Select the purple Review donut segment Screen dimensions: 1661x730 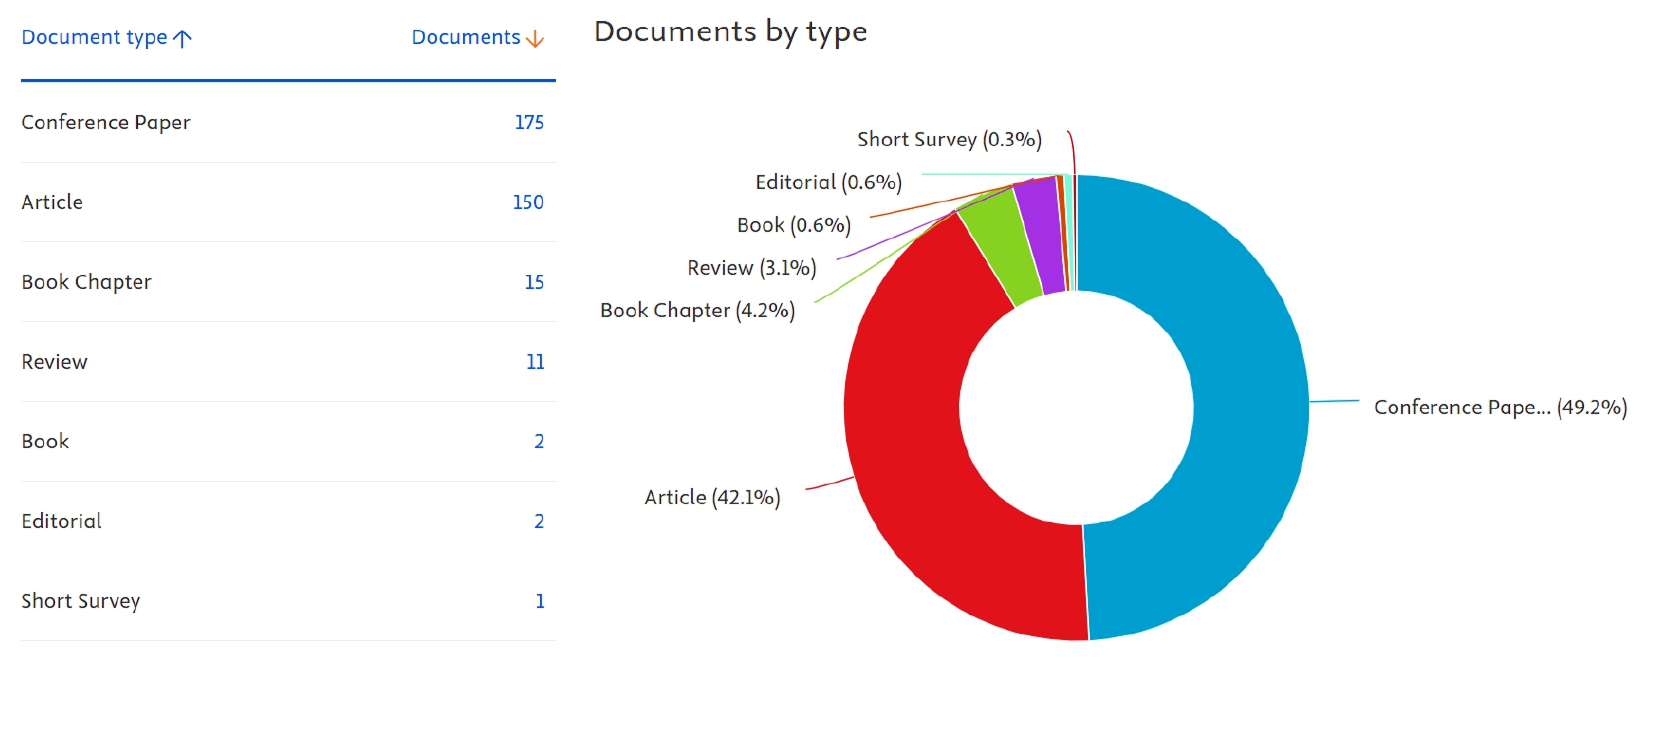(1040, 234)
